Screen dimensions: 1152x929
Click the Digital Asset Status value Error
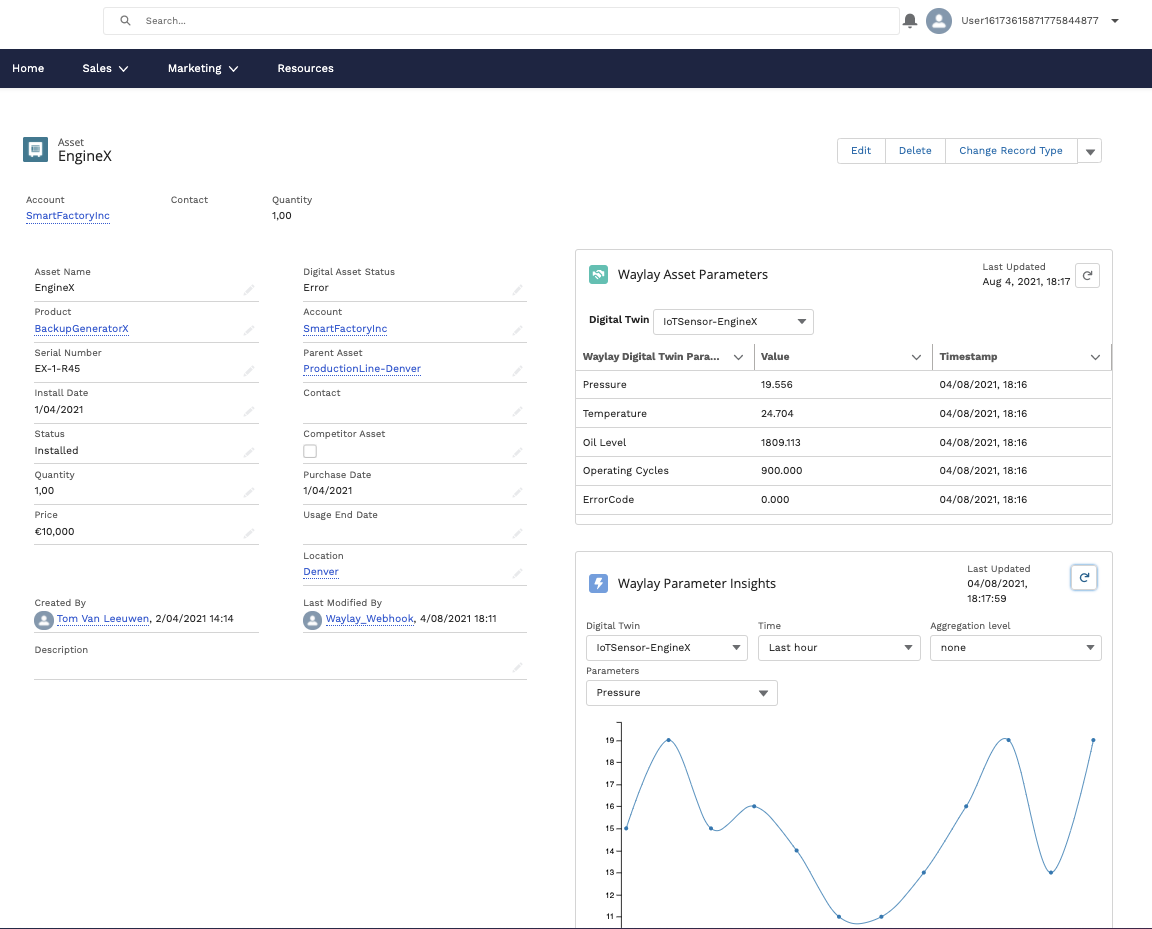coord(316,288)
